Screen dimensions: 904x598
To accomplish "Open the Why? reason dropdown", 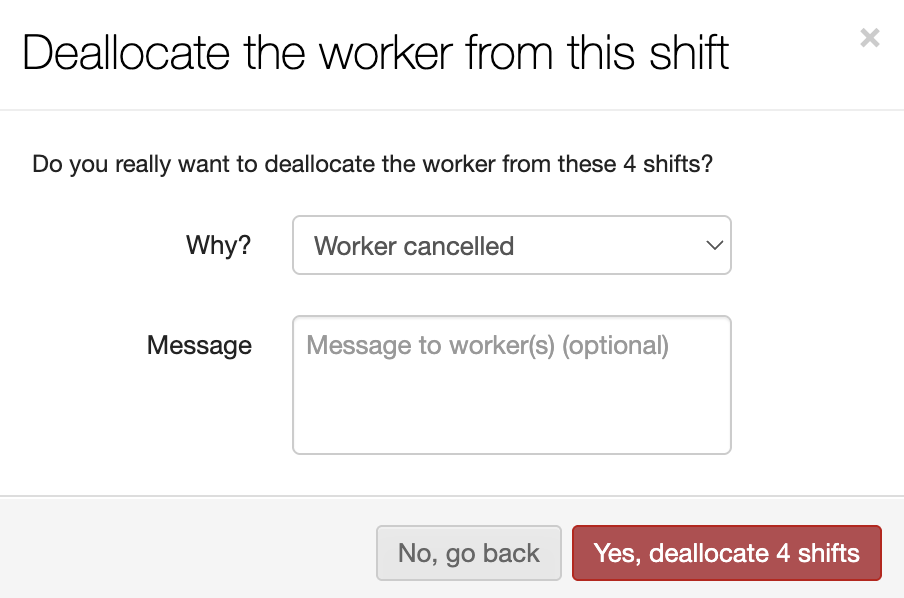I will click(511, 245).
